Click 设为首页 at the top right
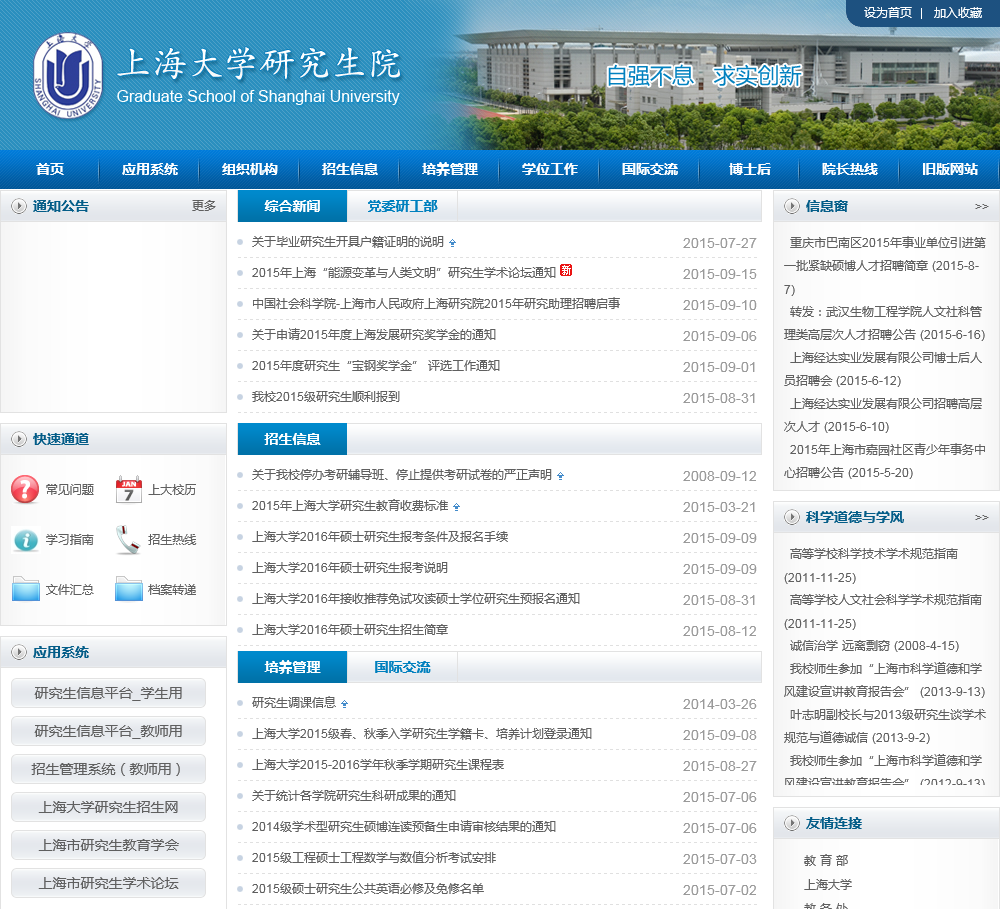The height and width of the screenshot is (909, 1000). point(888,13)
